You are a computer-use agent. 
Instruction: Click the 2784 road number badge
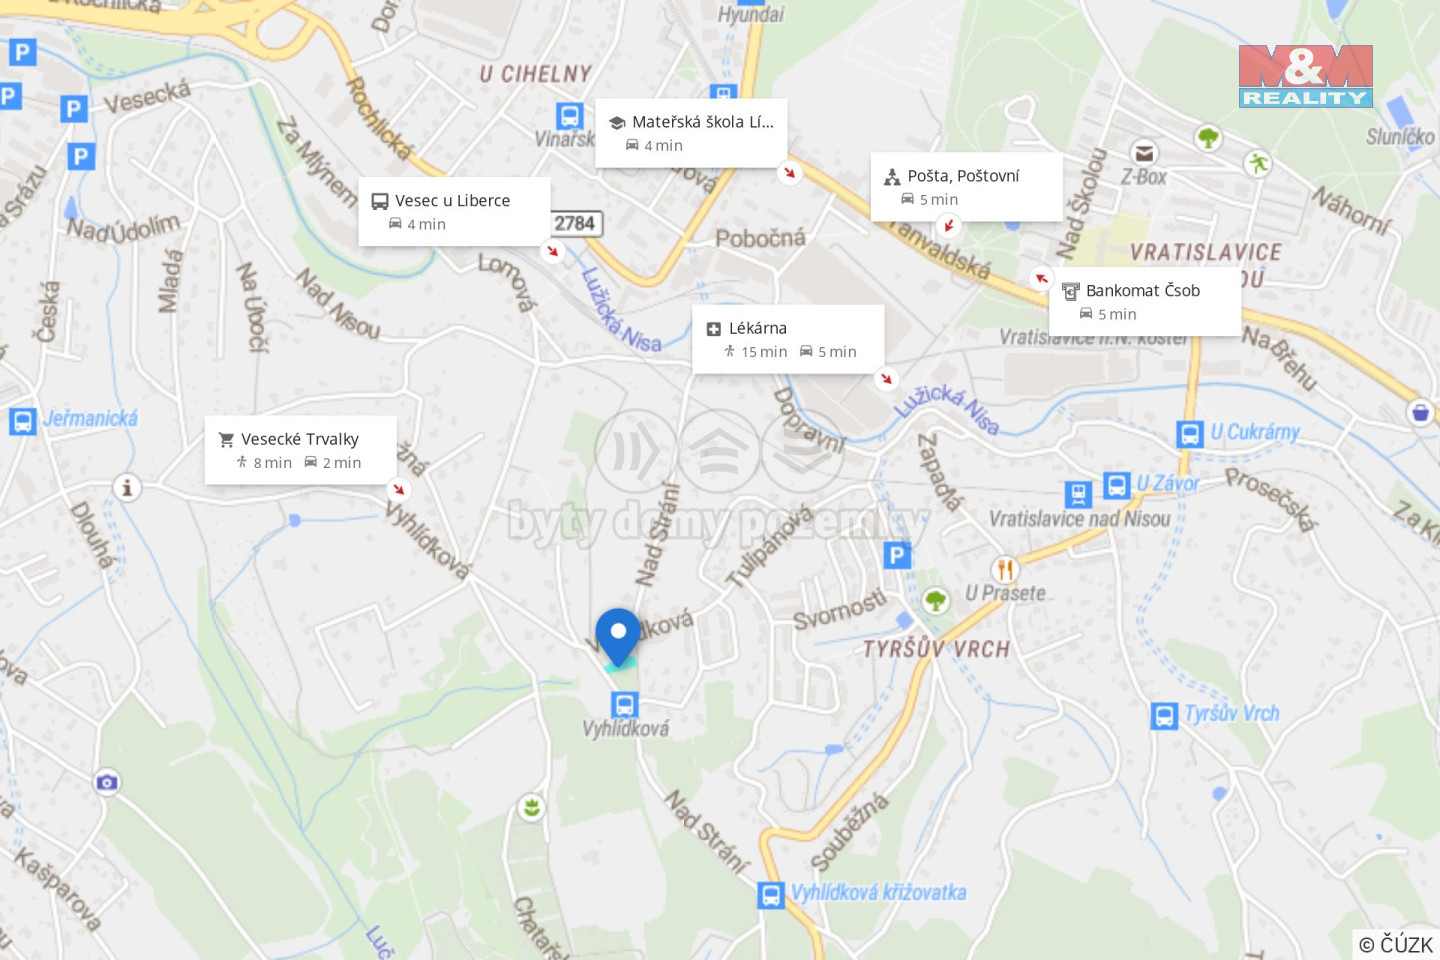coord(575,223)
